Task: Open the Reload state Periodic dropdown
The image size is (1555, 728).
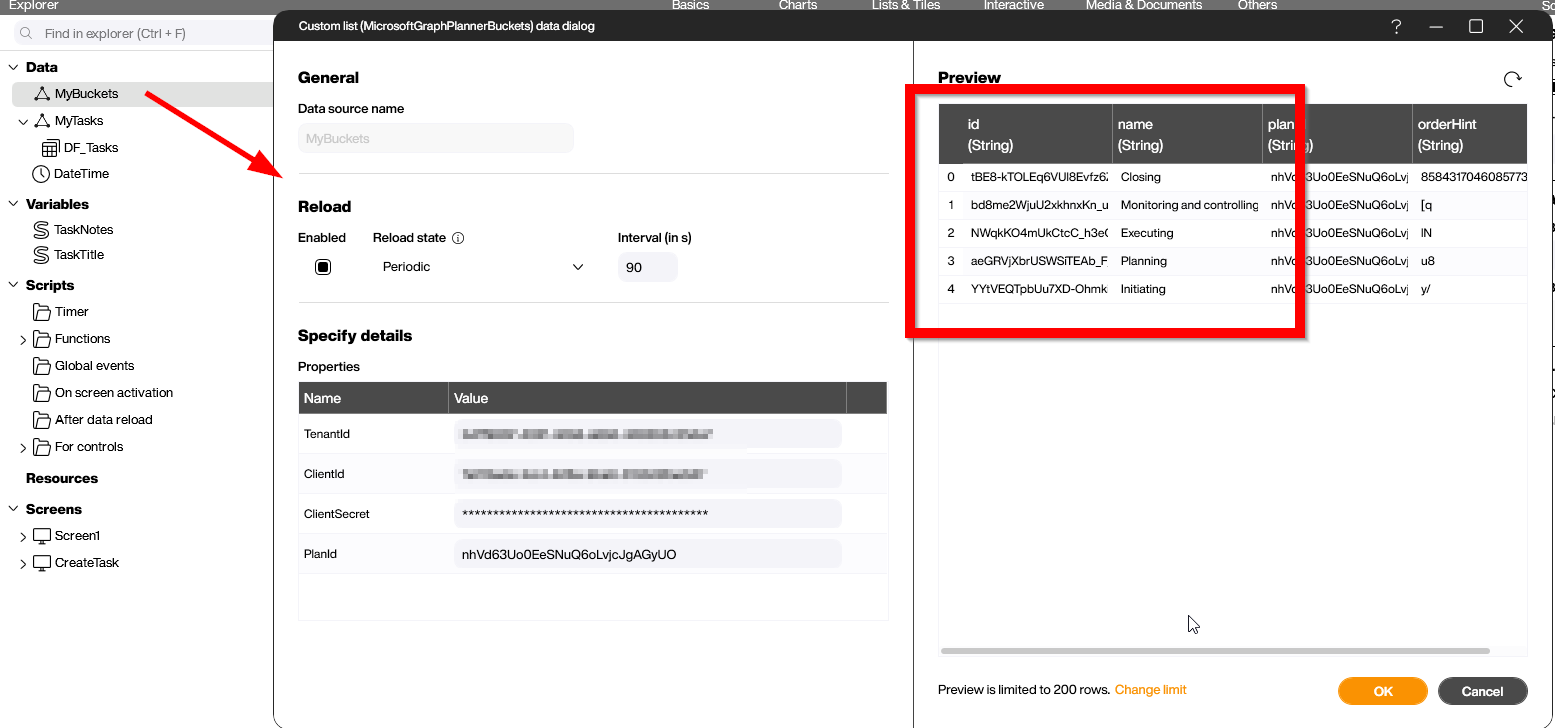Action: pos(483,267)
